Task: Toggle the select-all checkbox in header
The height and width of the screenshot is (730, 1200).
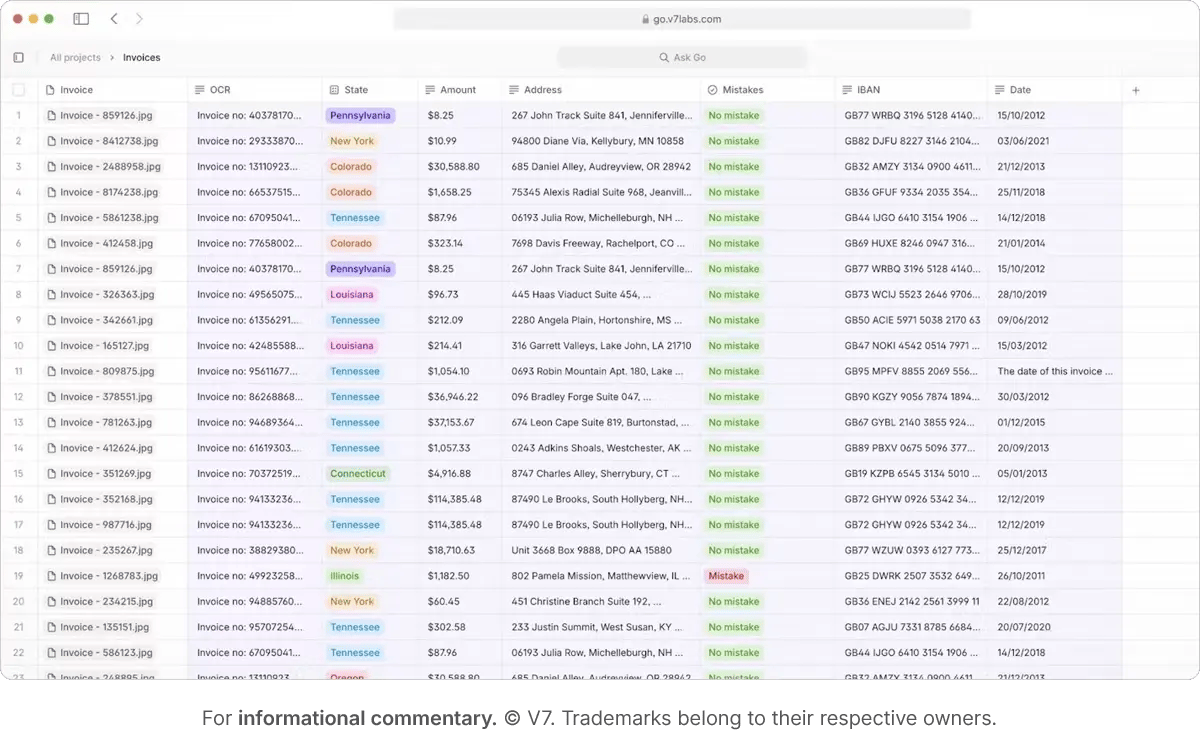Action: tap(19, 90)
